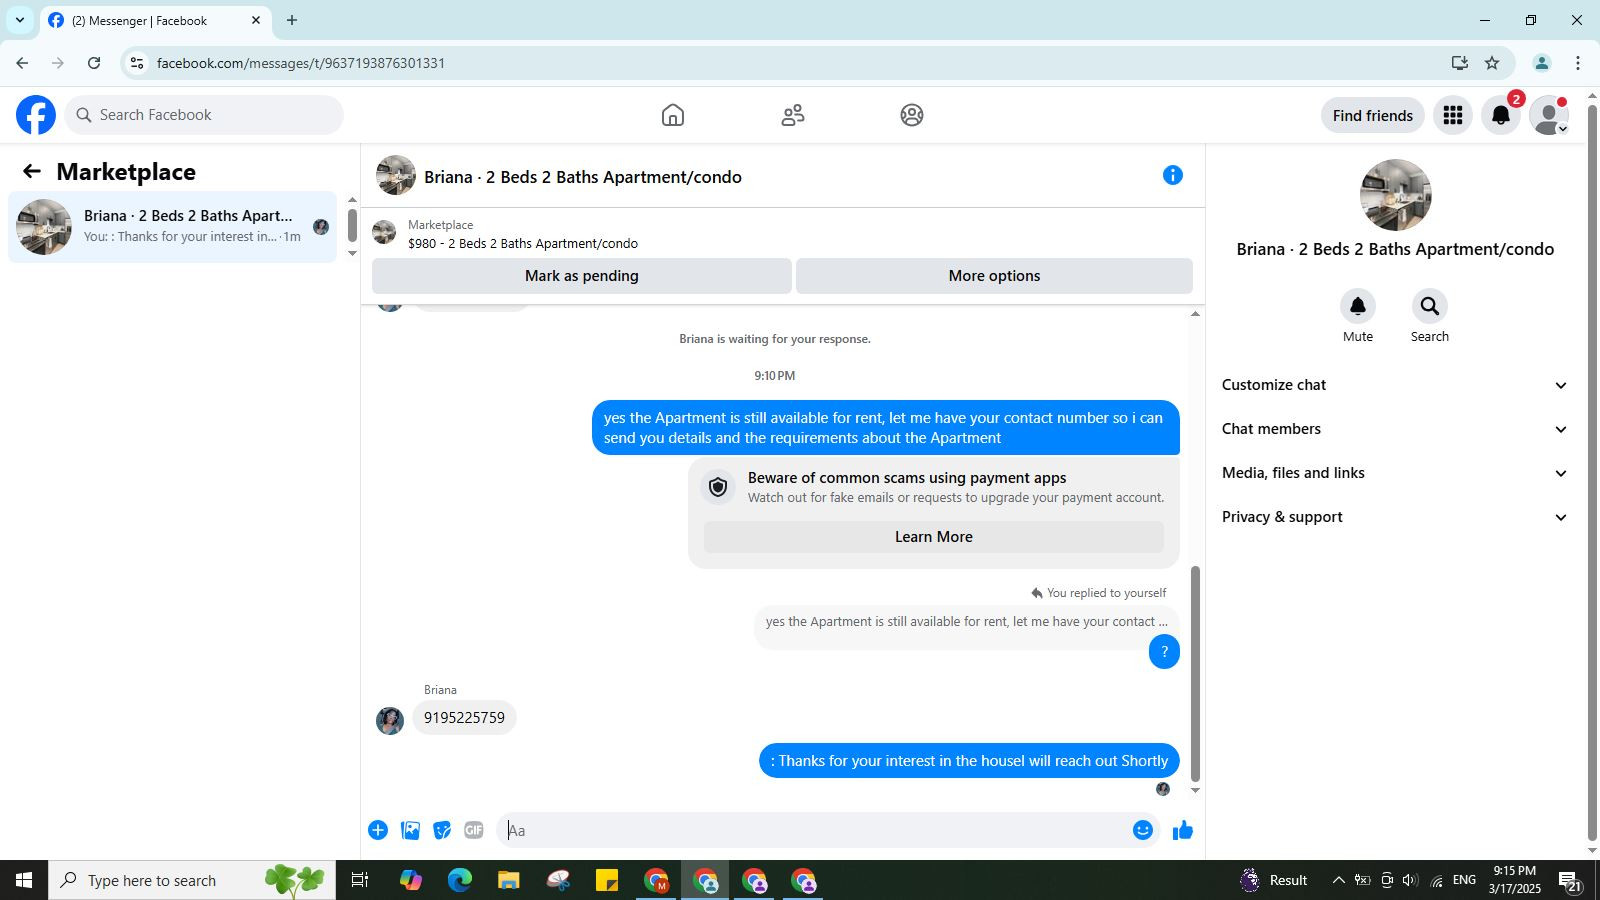Click the replied-to message preview

pos(966,622)
